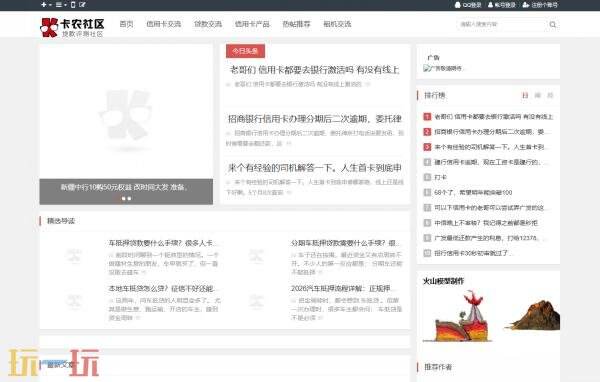The height and width of the screenshot is (382, 600).
Task: Click the 精选导读 section heading
Action: [61, 221]
